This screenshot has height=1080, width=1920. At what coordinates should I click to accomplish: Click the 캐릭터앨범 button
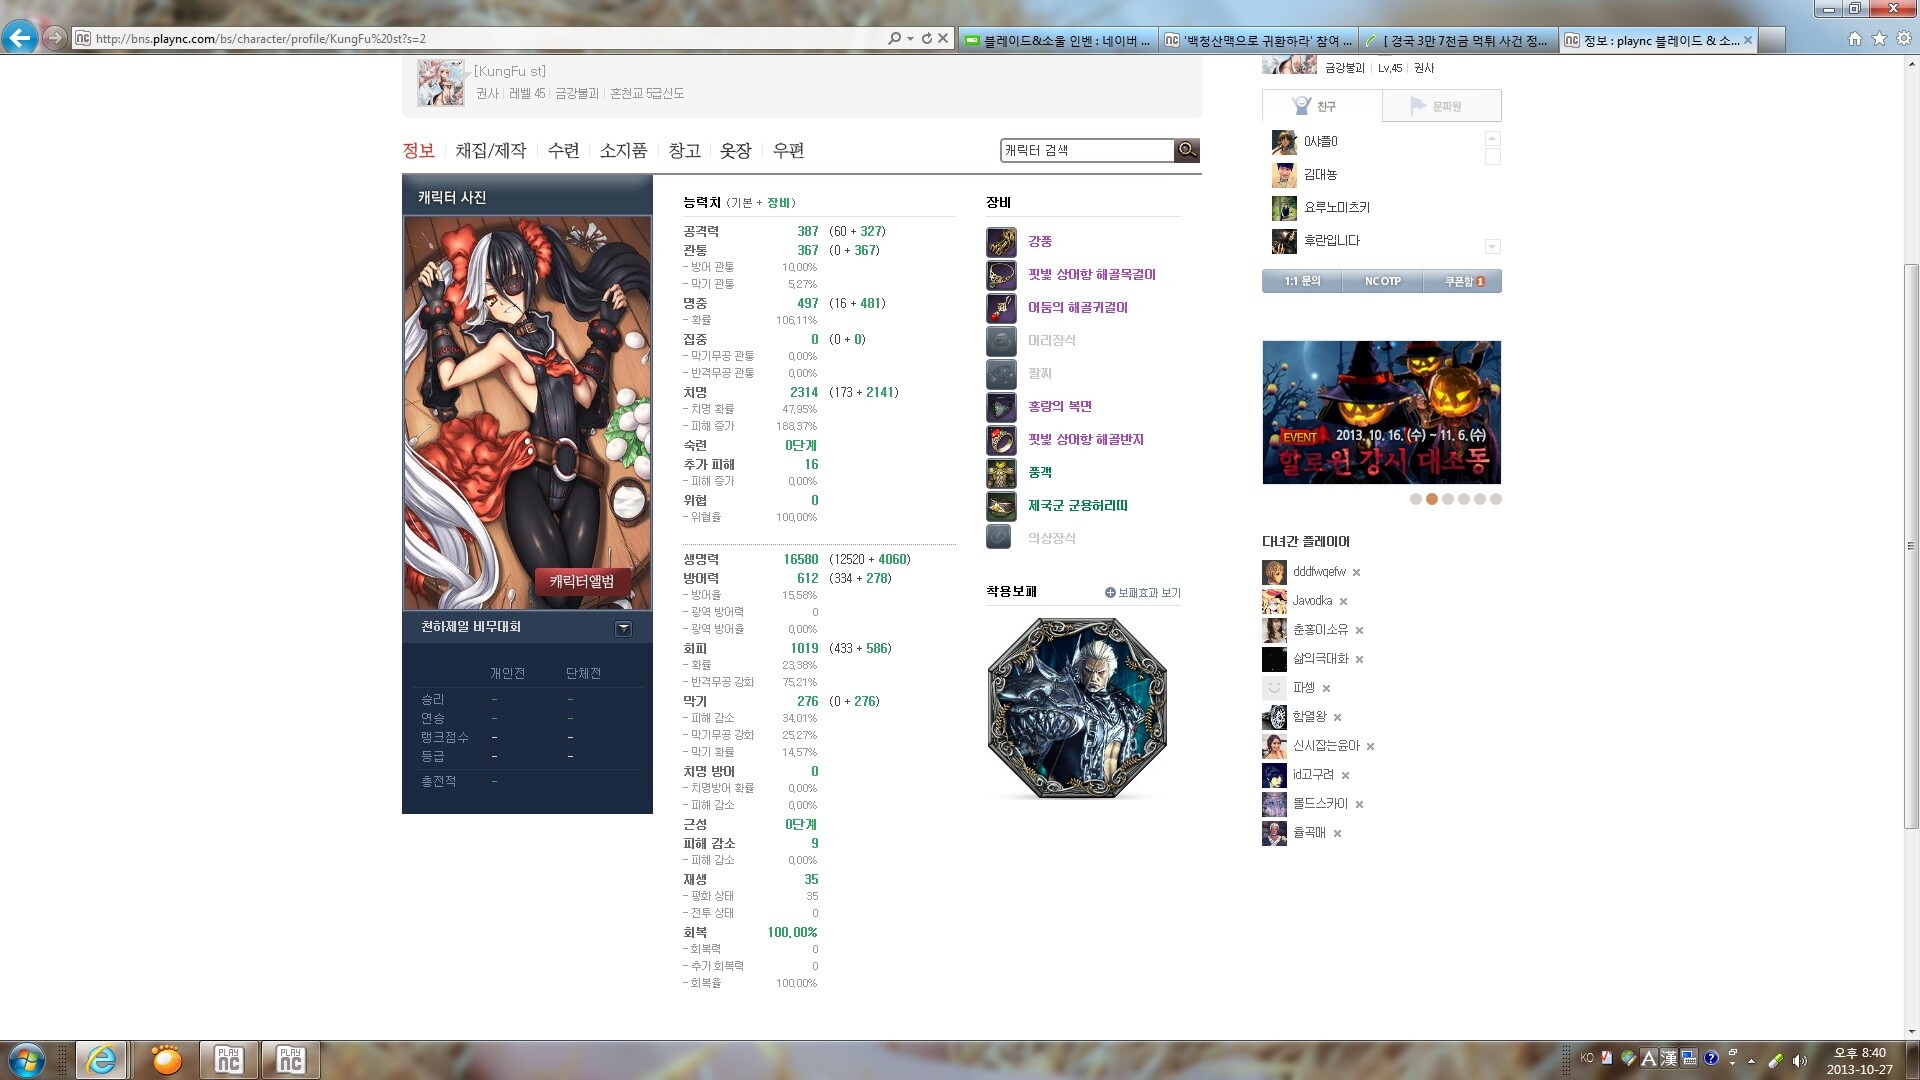pyautogui.click(x=582, y=582)
